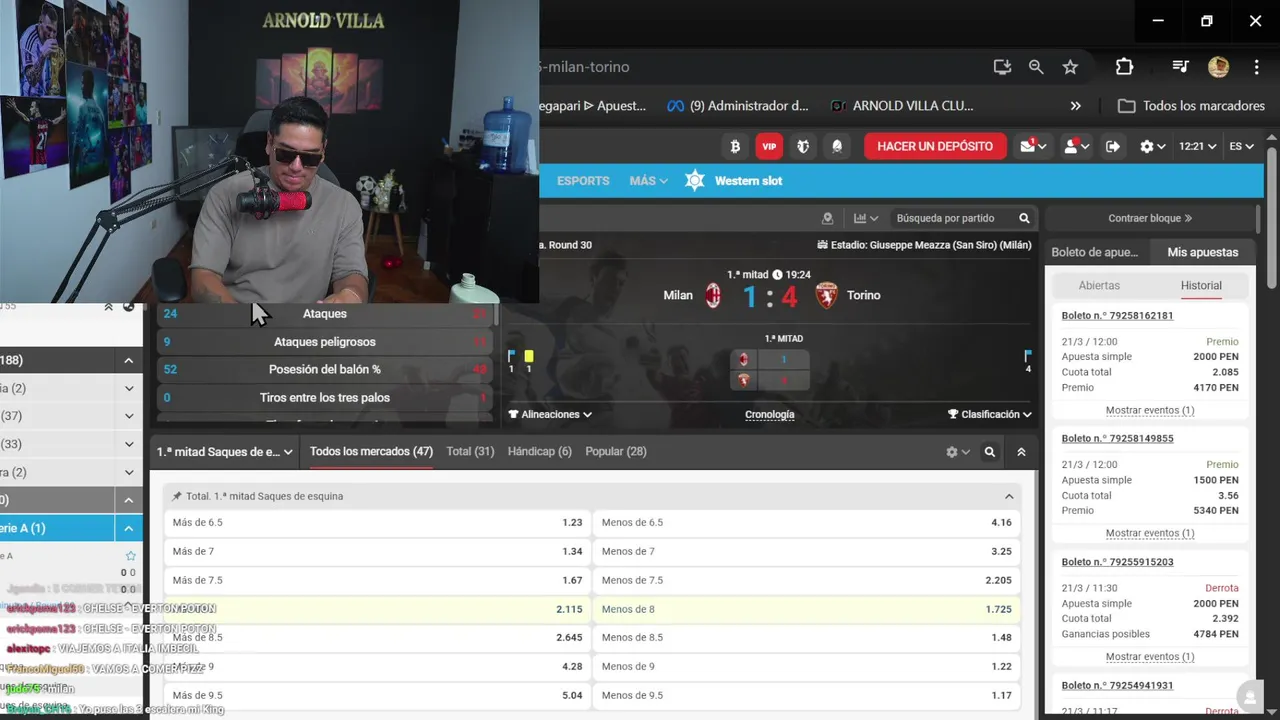Open the Todos los marcadores bookmarks folder
Screen dimensions: 1280x720
pos(1192,105)
